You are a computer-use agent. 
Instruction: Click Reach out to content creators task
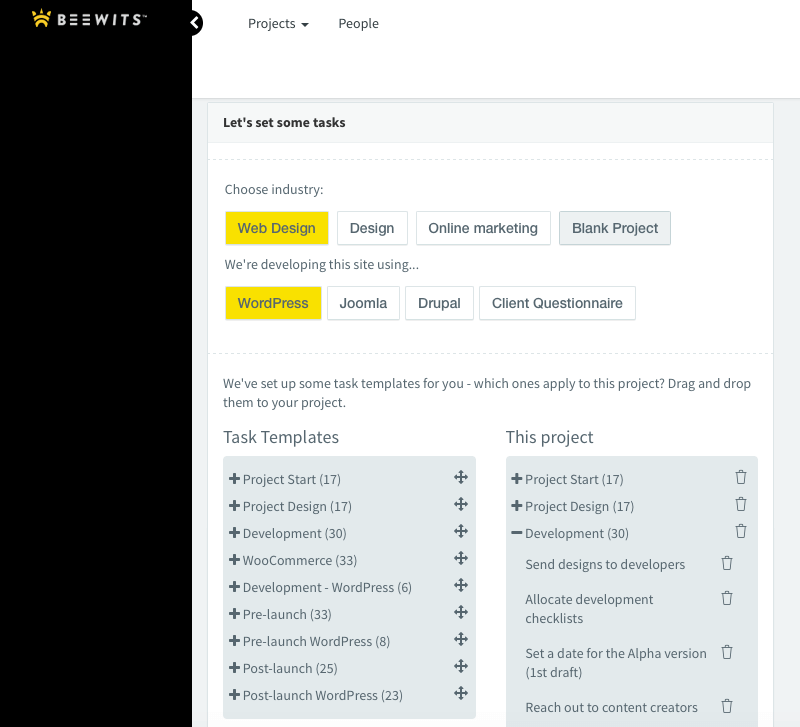[x=611, y=707]
